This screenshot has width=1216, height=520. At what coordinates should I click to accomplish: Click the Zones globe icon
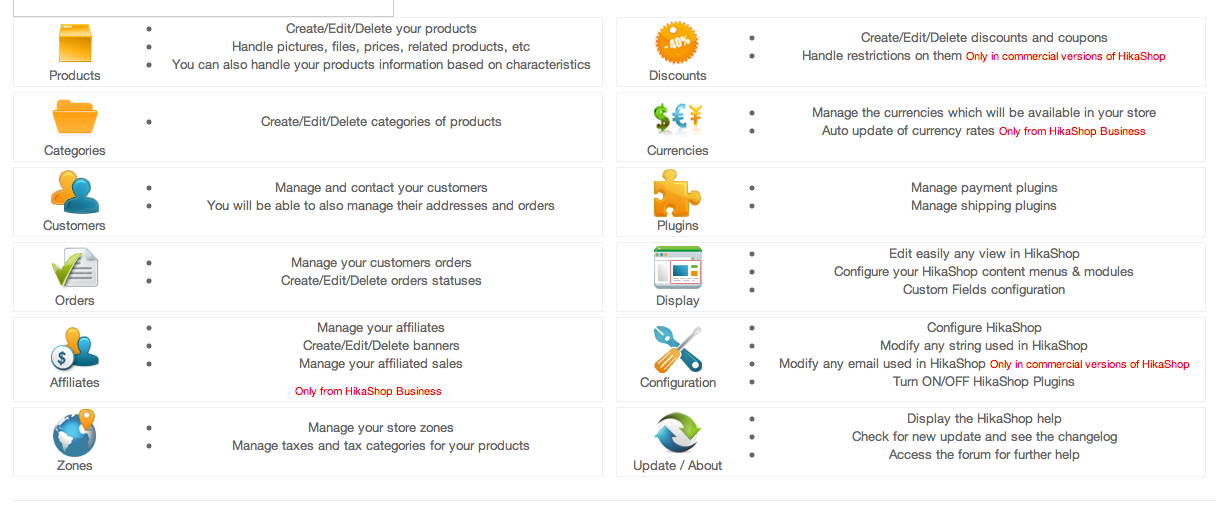click(75, 433)
